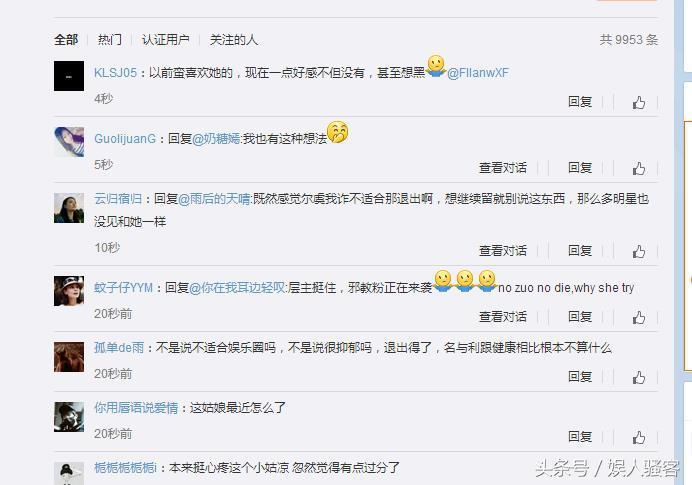Like 你用唇语说爱情's comment
The height and width of the screenshot is (485, 692).
pyautogui.click(x=639, y=437)
